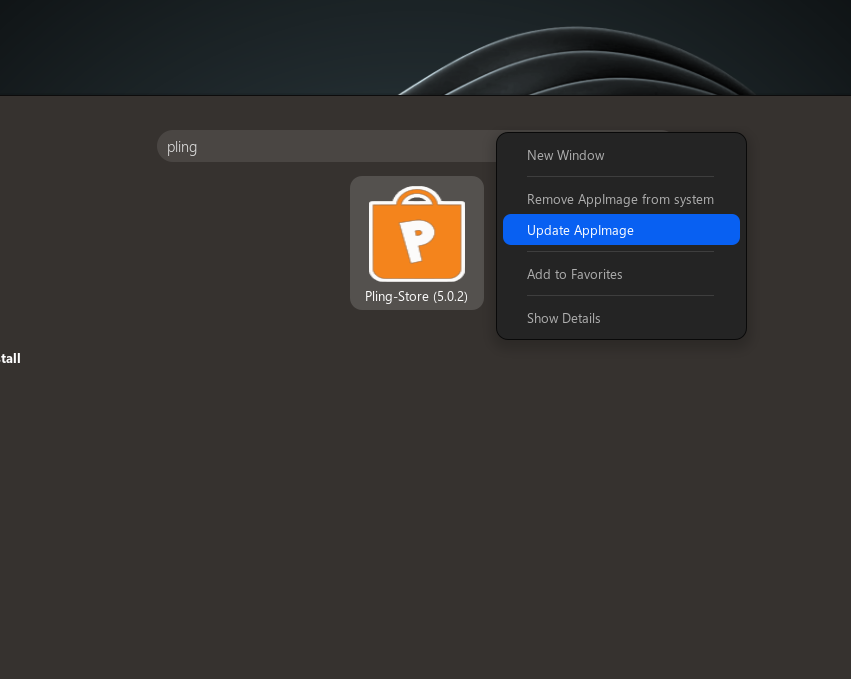Open a New Window for Pling-Store
Screen dimensions: 851x679
566,155
